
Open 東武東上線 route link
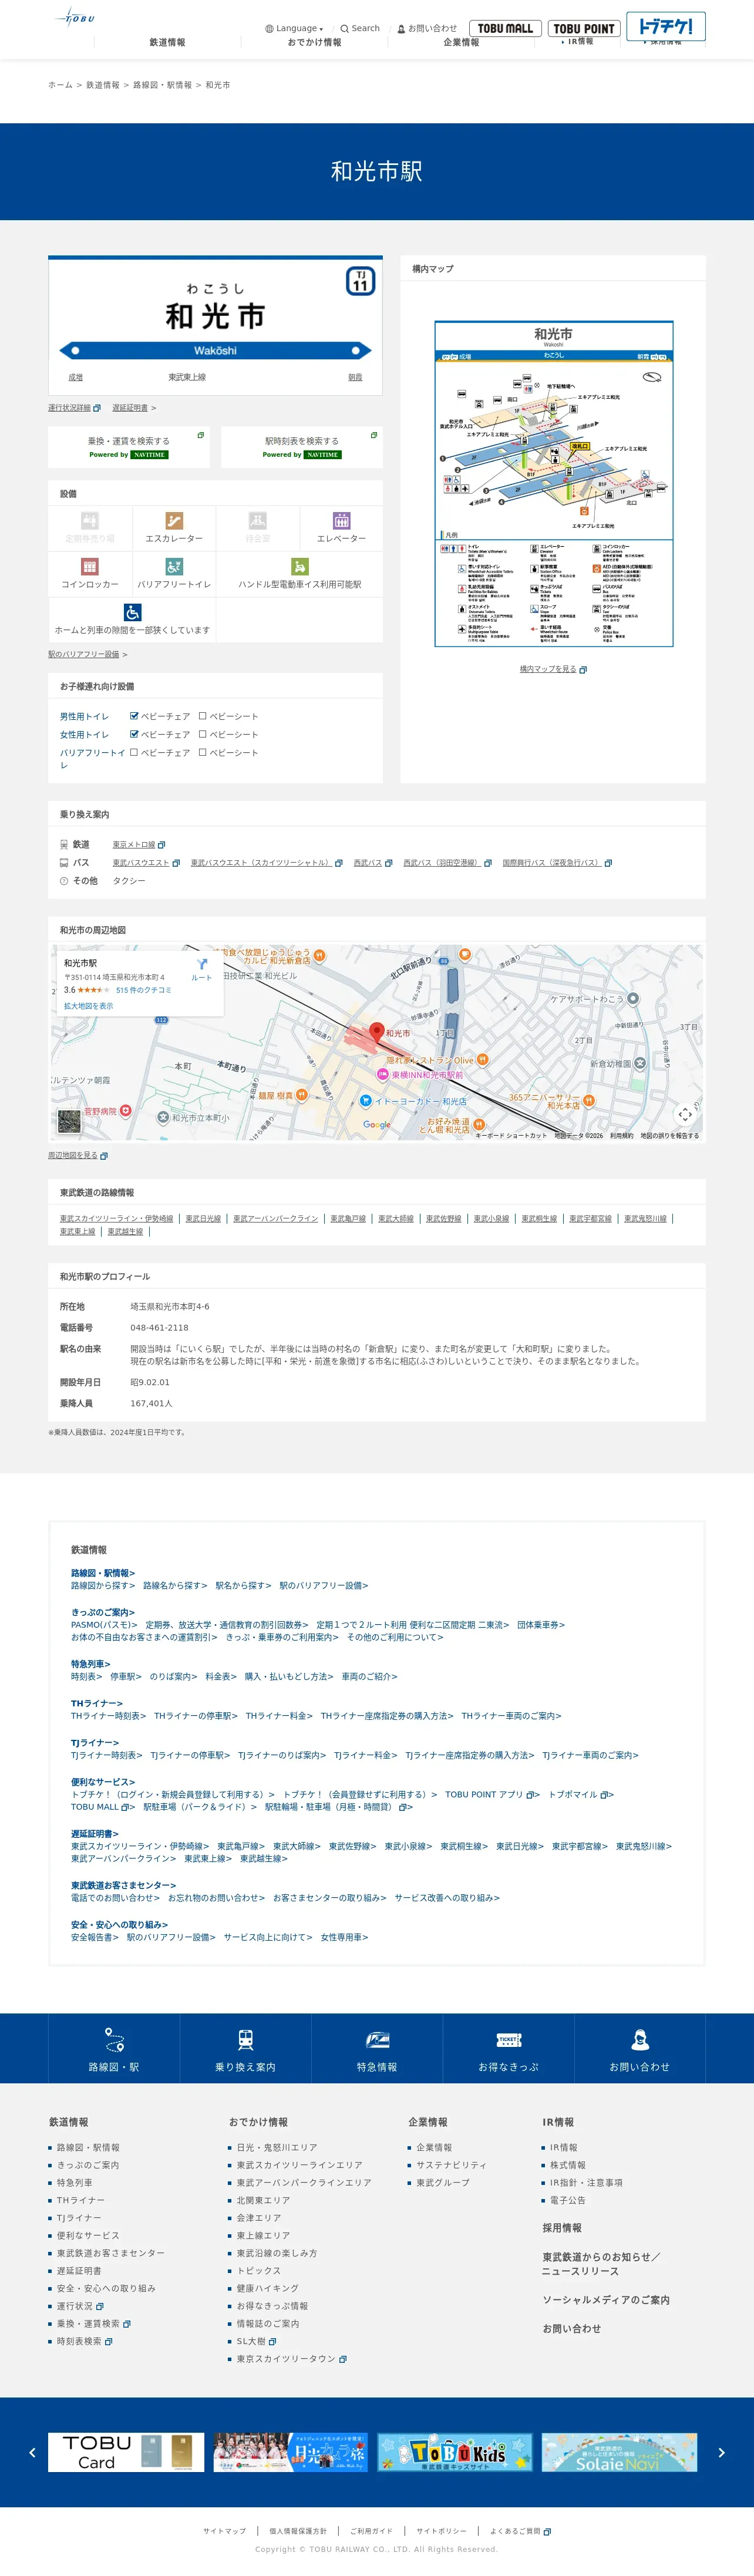pyautogui.click(x=77, y=1232)
